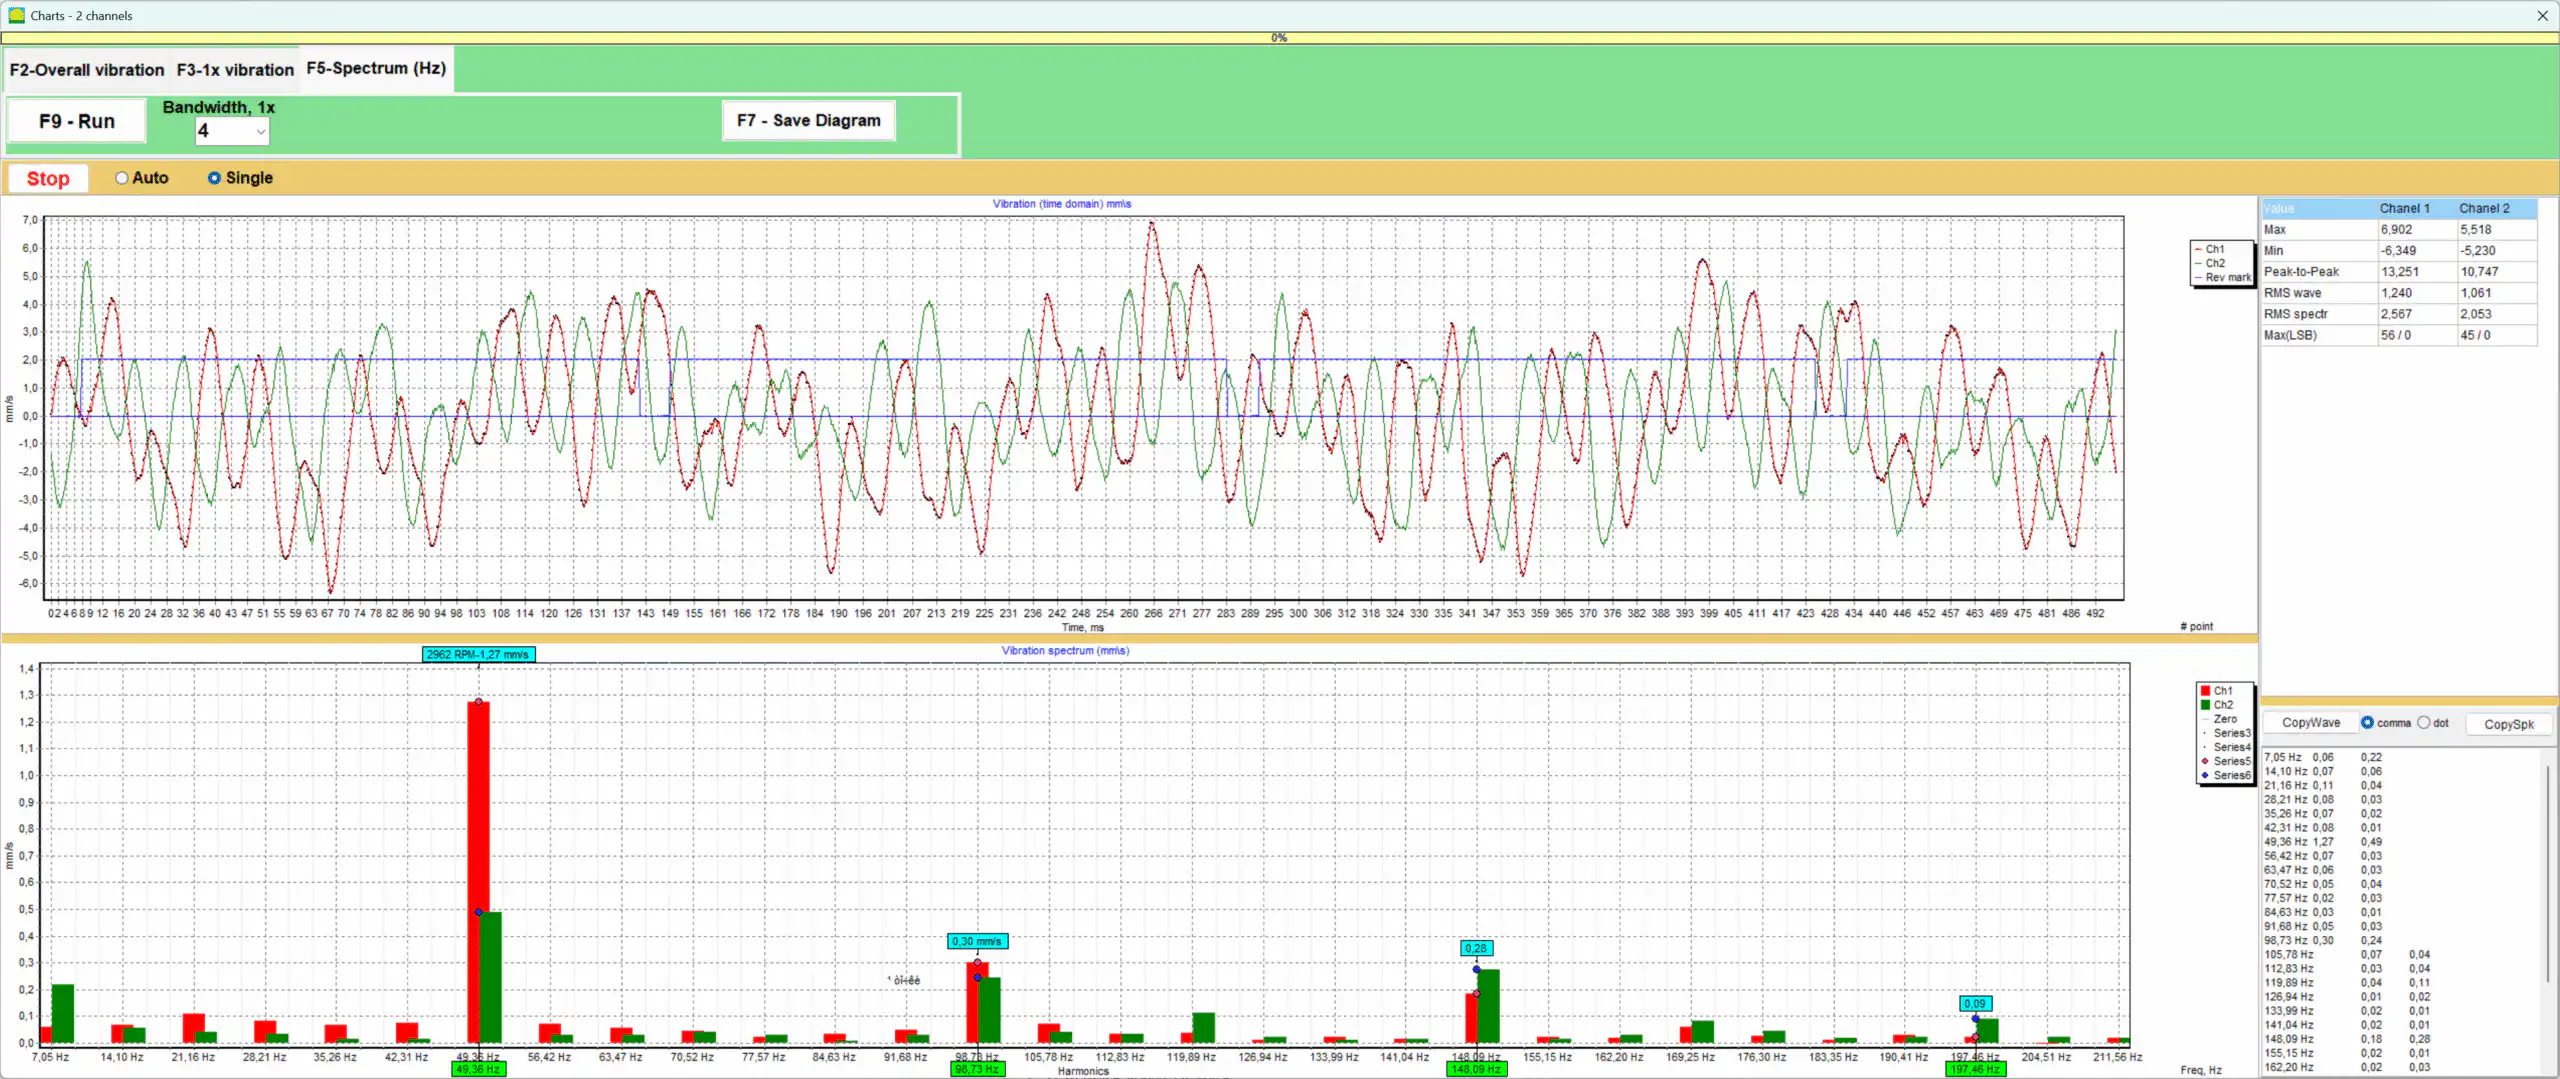The image size is (2560, 1079).
Task: Click Series5 marker in spectrum legend
Action: point(2205,761)
